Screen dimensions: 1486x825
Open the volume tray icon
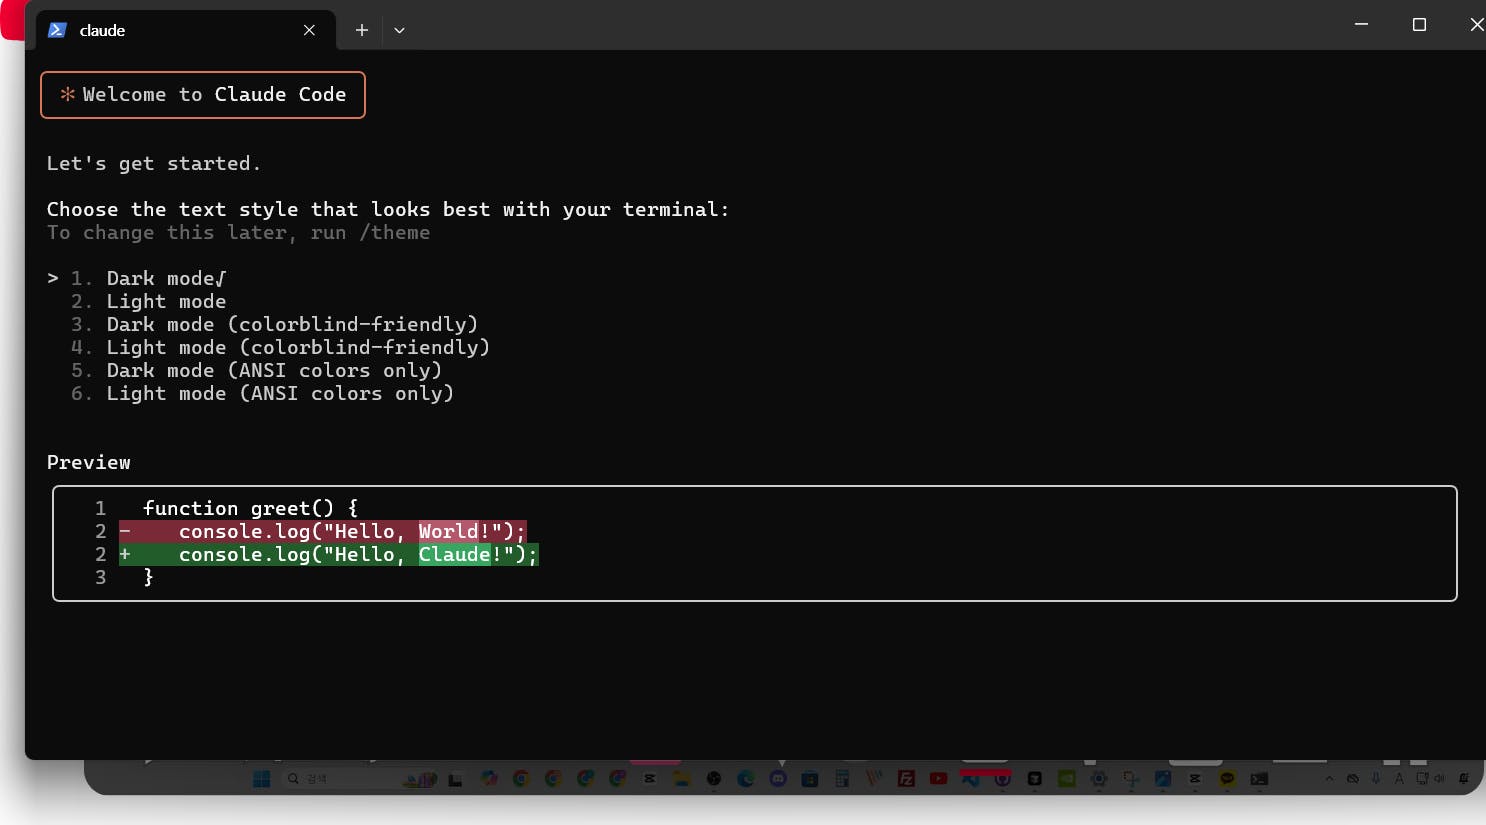tap(1440, 778)
